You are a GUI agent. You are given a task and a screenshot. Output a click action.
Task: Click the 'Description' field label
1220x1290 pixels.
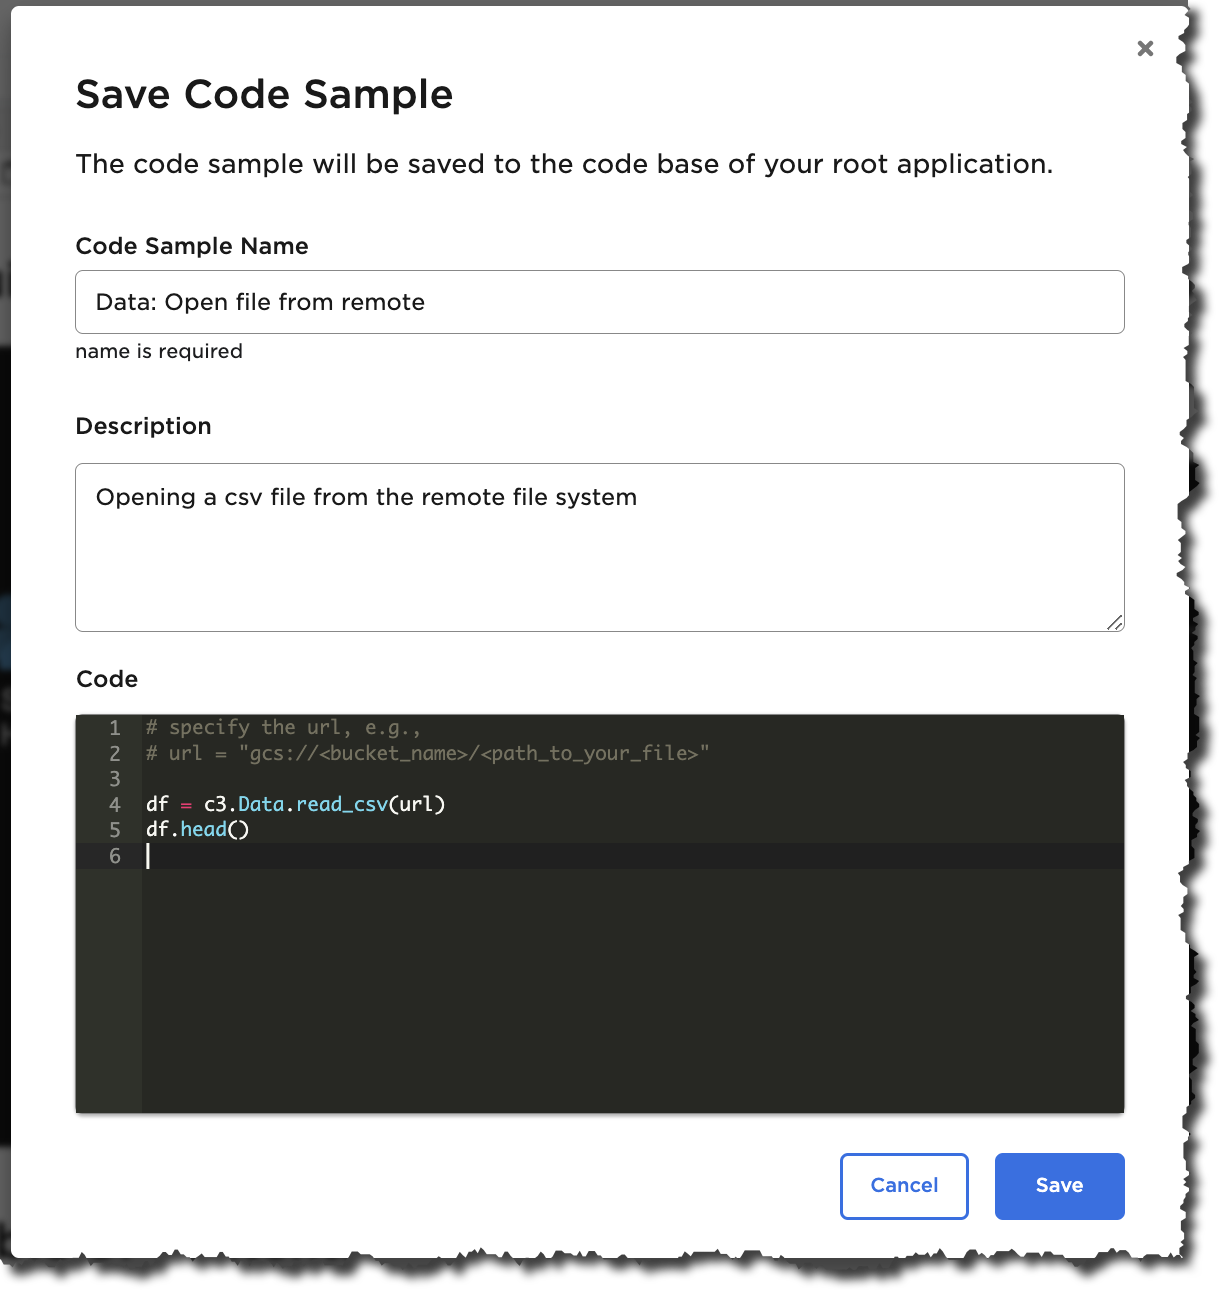tap(143, 426)
